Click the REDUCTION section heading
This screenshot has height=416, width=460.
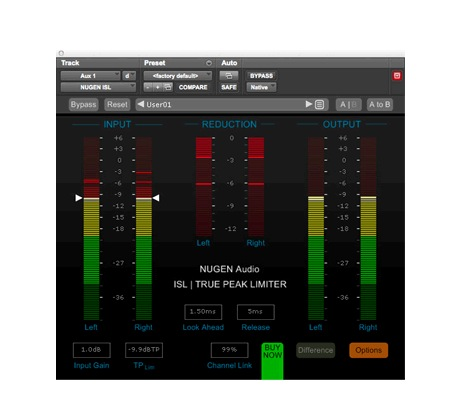tap(229, 125)
